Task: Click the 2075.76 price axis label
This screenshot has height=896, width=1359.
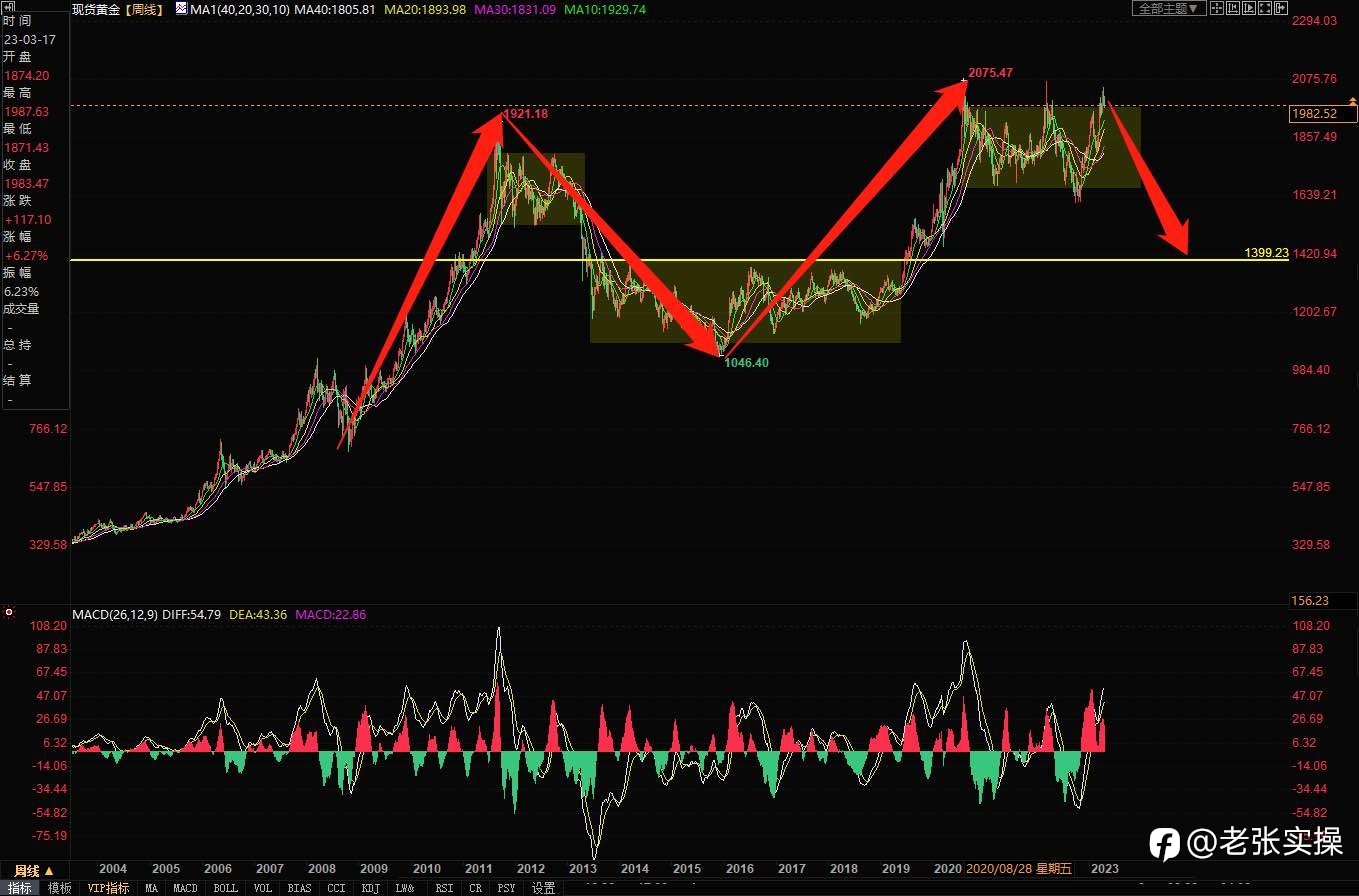Action: (1314, 79)
